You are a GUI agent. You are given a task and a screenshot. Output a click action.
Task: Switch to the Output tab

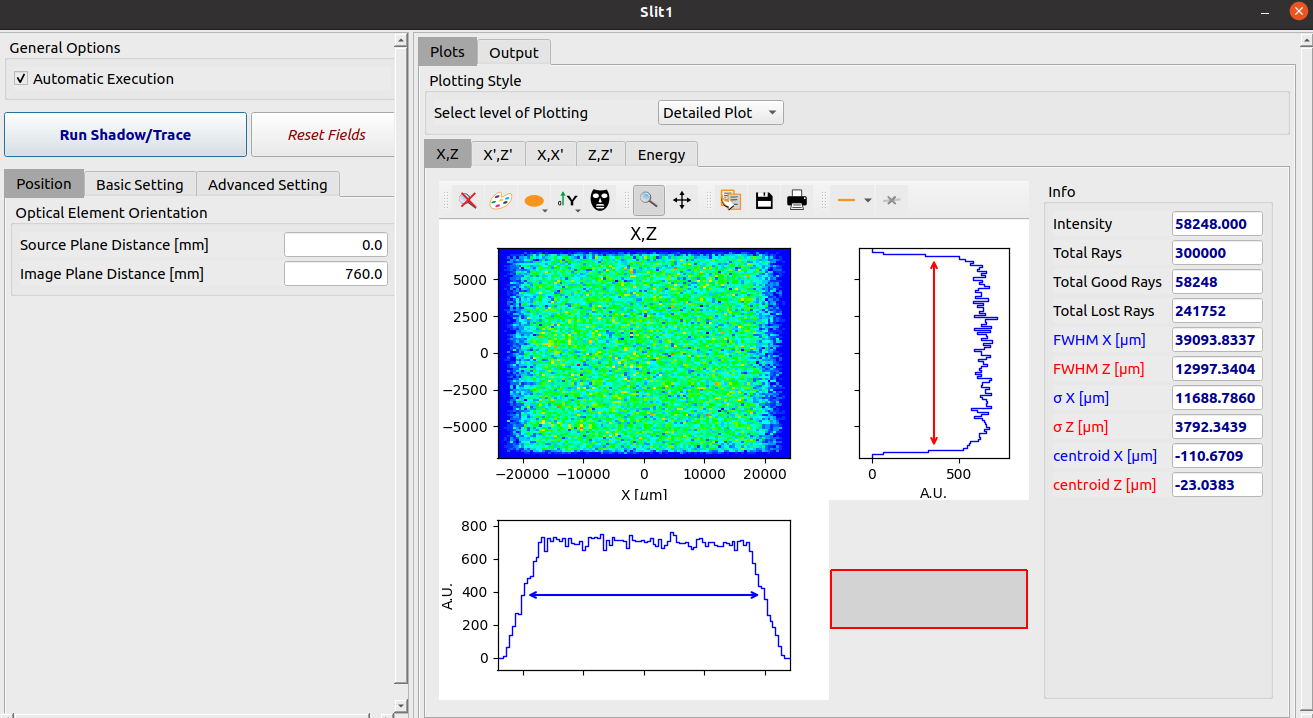coord(513,52)
